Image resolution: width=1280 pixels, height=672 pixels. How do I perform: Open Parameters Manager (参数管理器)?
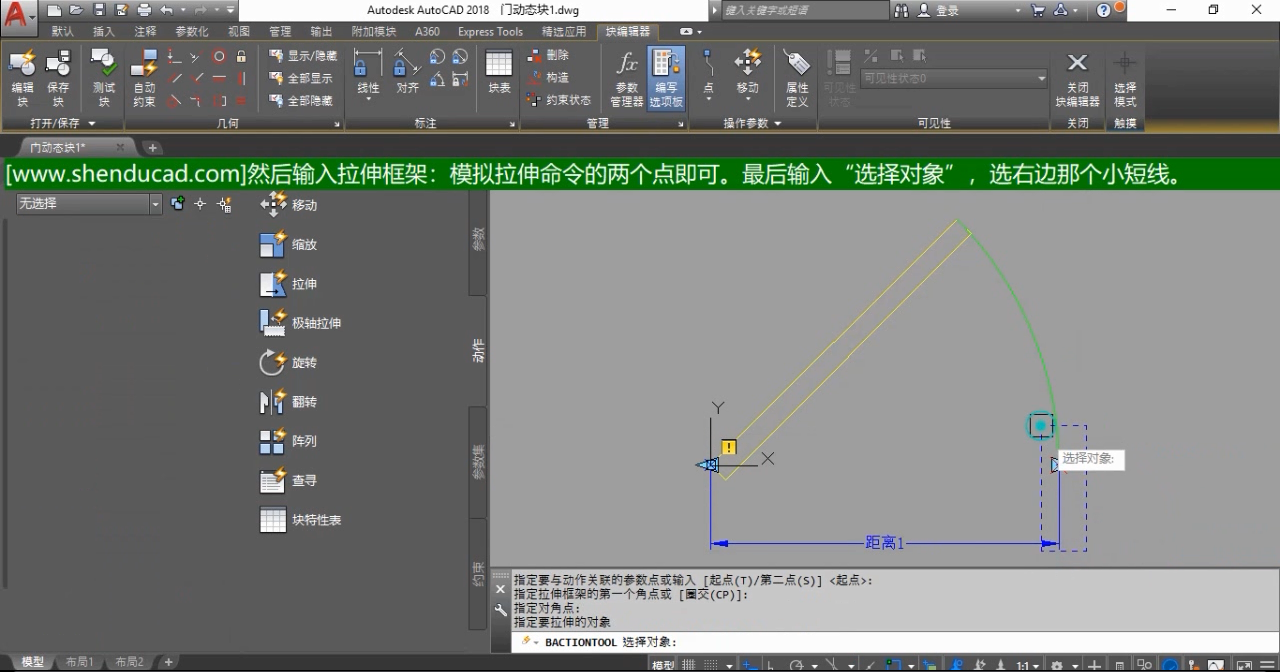[x=627, y=78]
